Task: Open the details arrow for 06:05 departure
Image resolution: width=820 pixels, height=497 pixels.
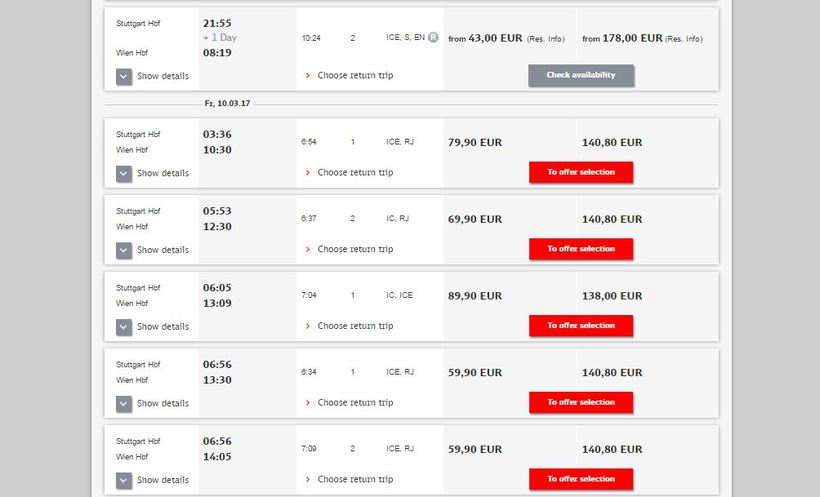Action: (124, 327)
